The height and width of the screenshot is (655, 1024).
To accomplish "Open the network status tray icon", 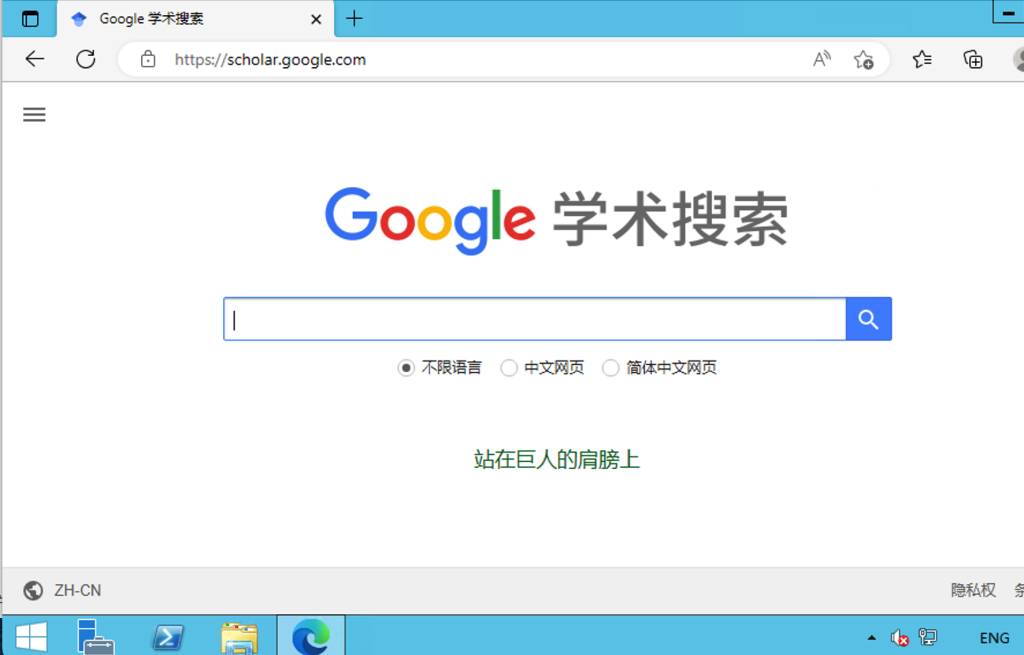I will point(927,637).
